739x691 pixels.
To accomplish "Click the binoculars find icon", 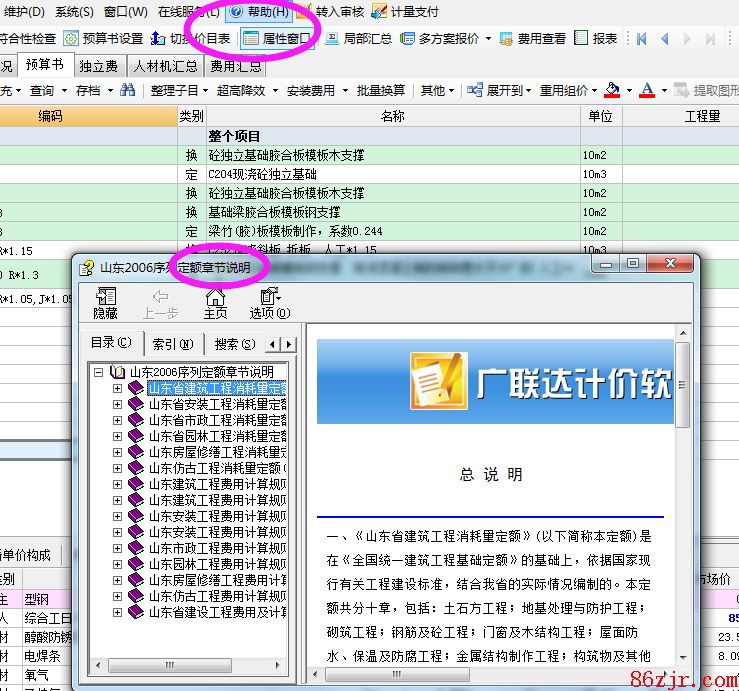I will point(127,90).
